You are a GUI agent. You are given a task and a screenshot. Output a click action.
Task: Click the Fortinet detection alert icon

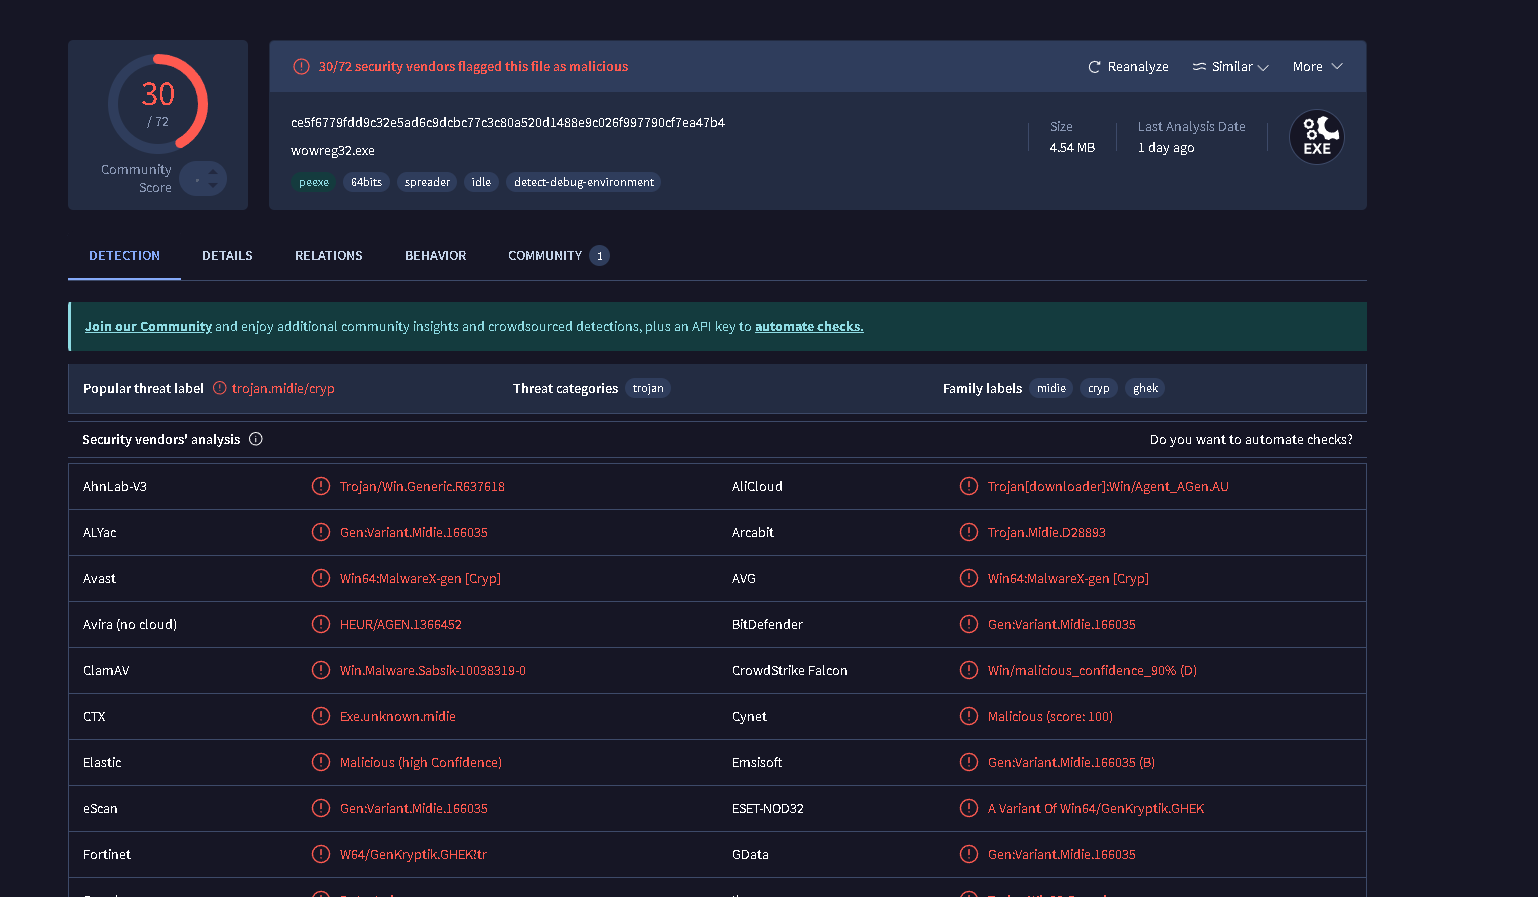pyautogui.click(x=321, y=854)
